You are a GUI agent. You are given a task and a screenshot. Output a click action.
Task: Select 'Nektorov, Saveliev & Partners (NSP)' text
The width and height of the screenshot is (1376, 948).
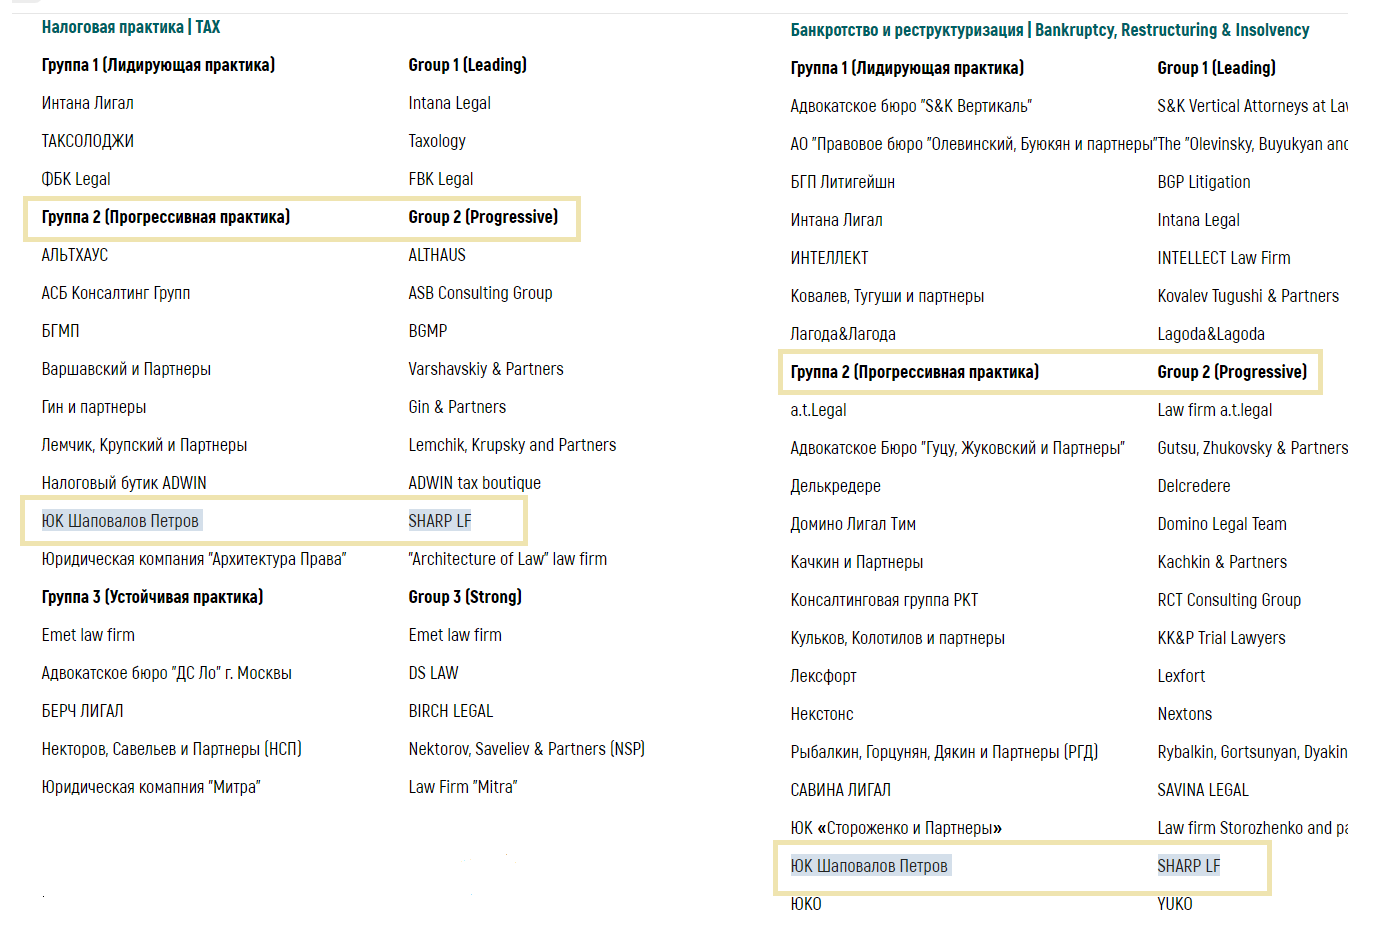point(526,749)
